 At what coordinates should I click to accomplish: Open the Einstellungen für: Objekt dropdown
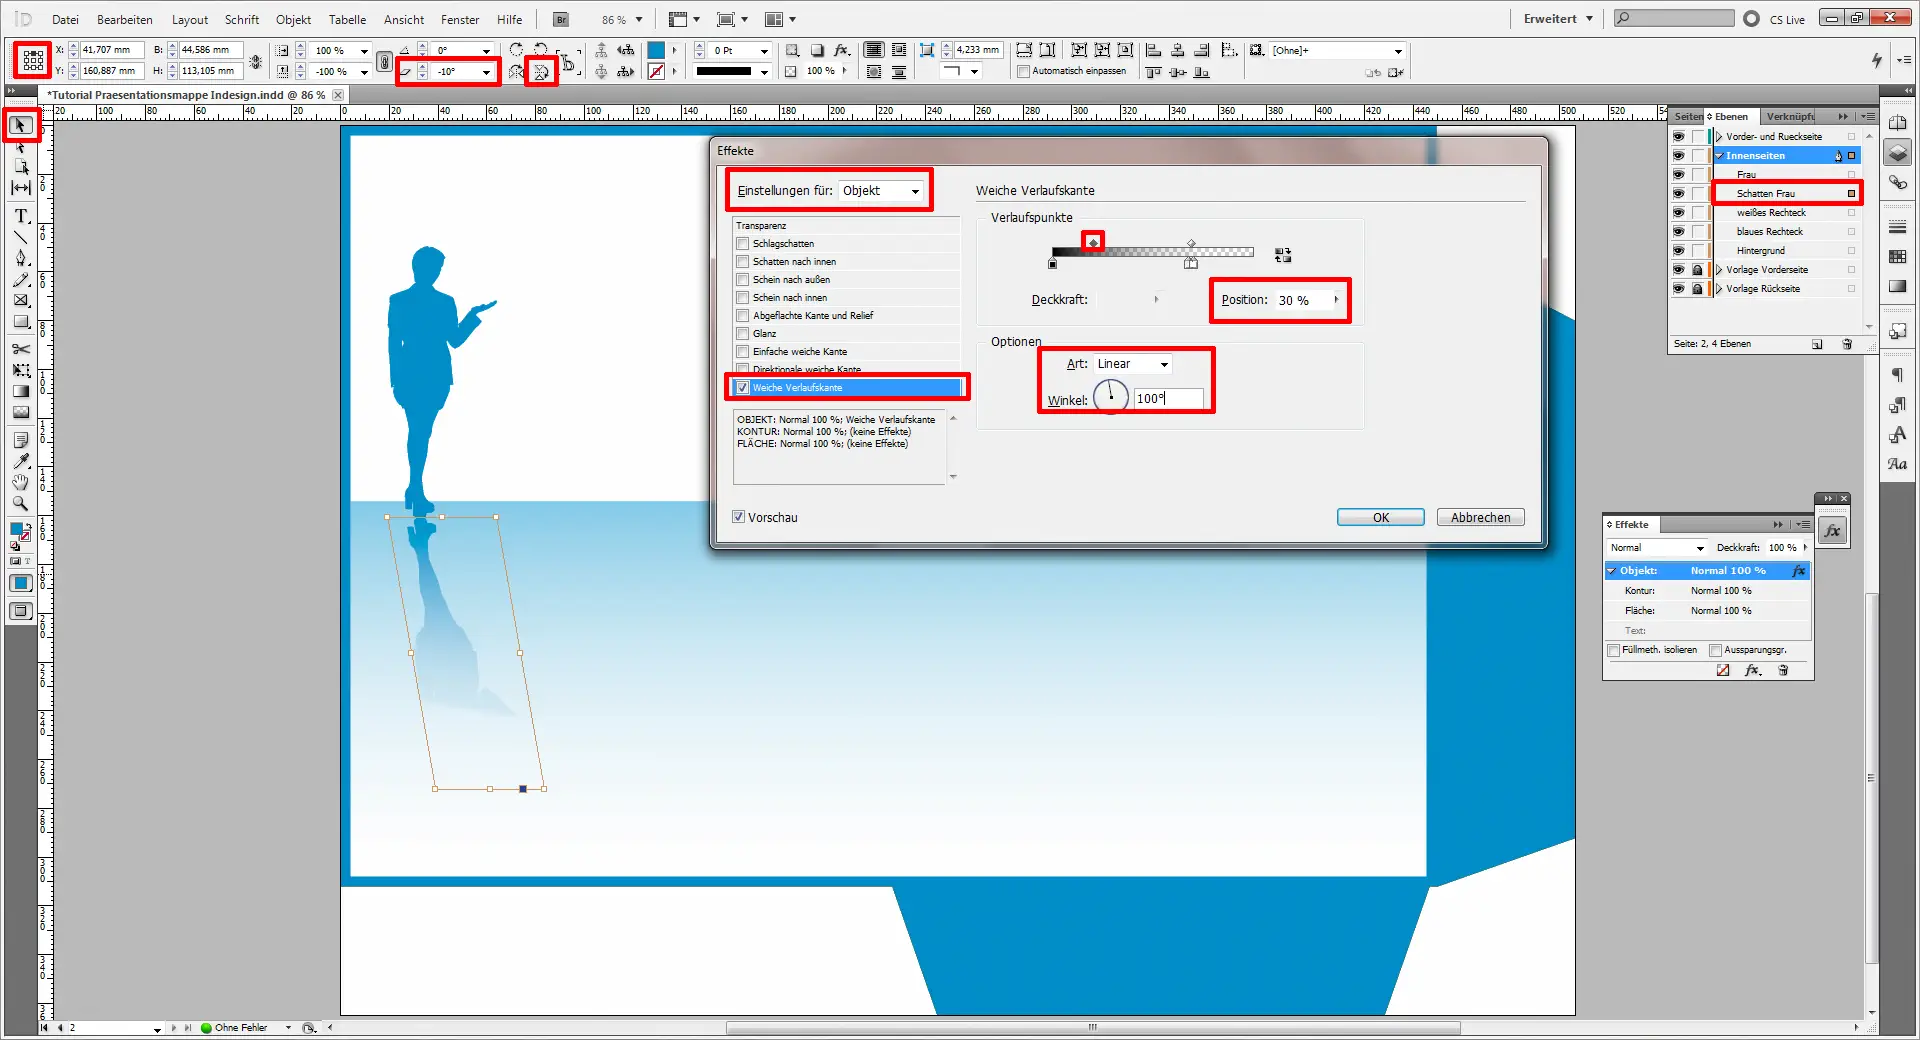[881, 191]
